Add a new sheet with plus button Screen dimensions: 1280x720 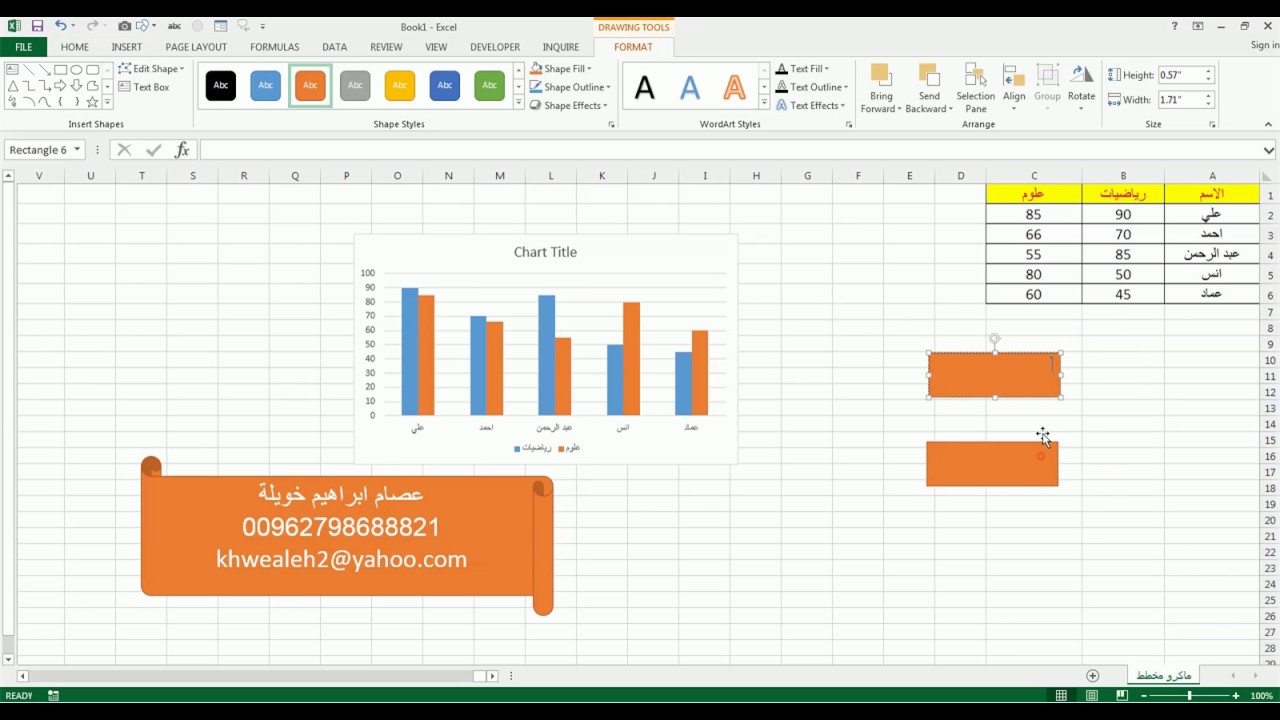(x=1092, y=676)
